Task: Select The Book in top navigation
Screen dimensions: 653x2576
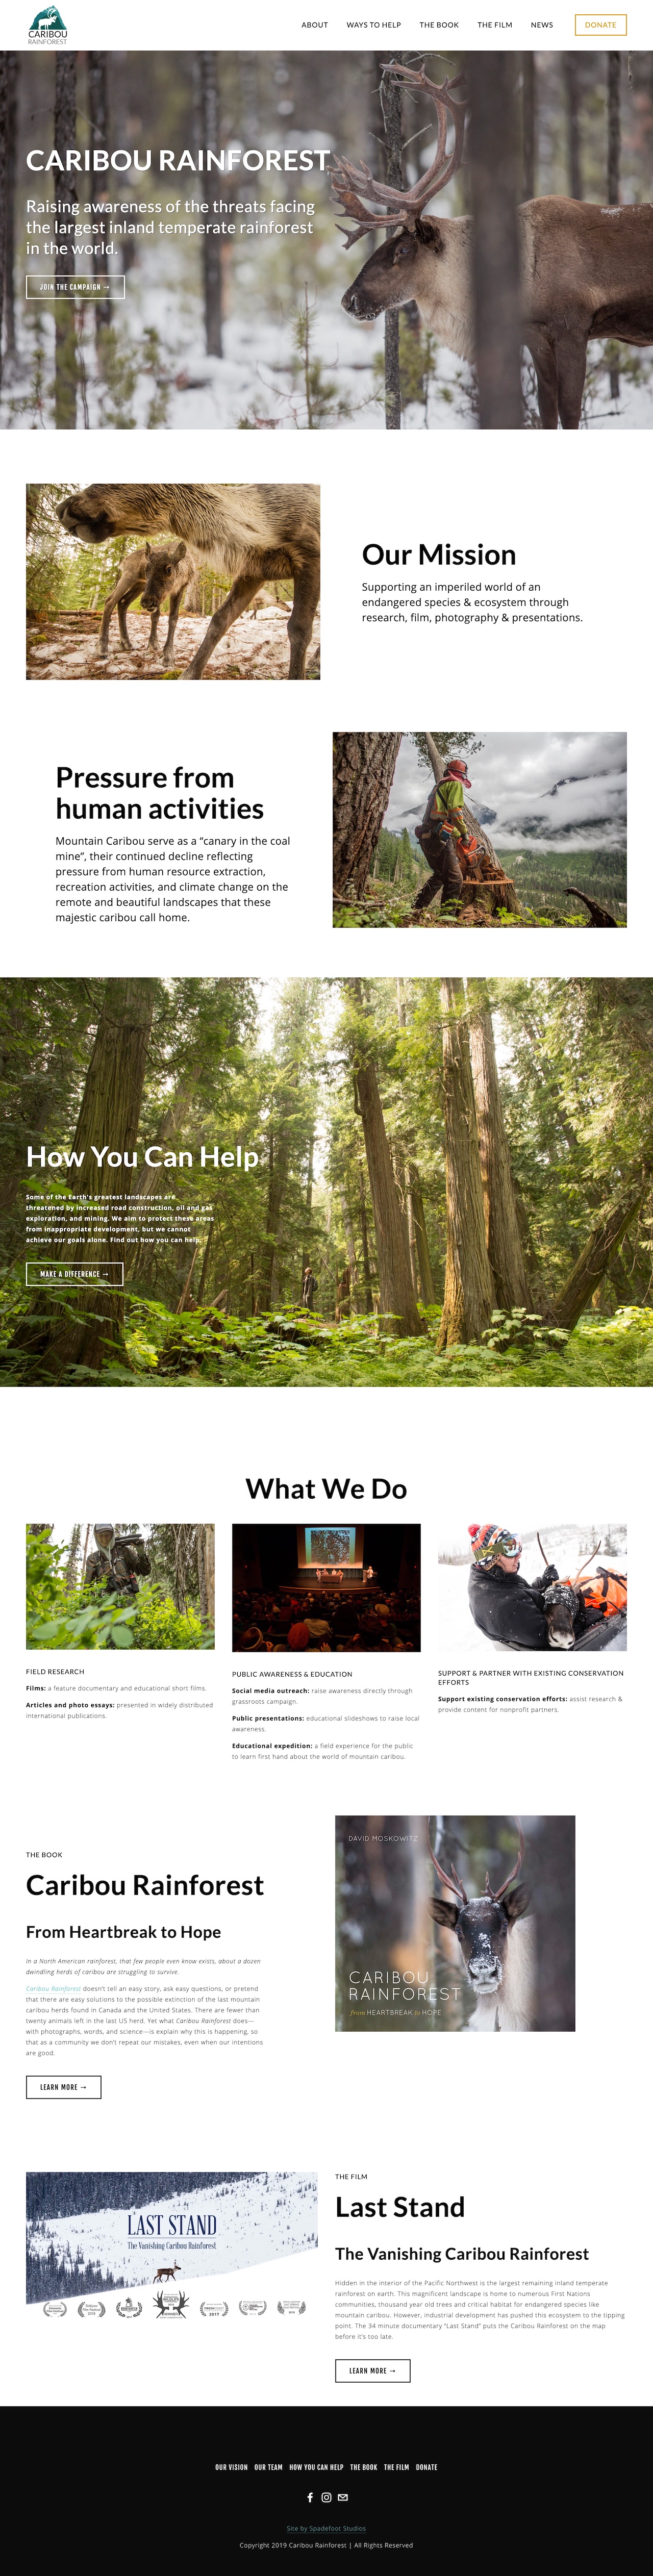Action: [439, 25]
